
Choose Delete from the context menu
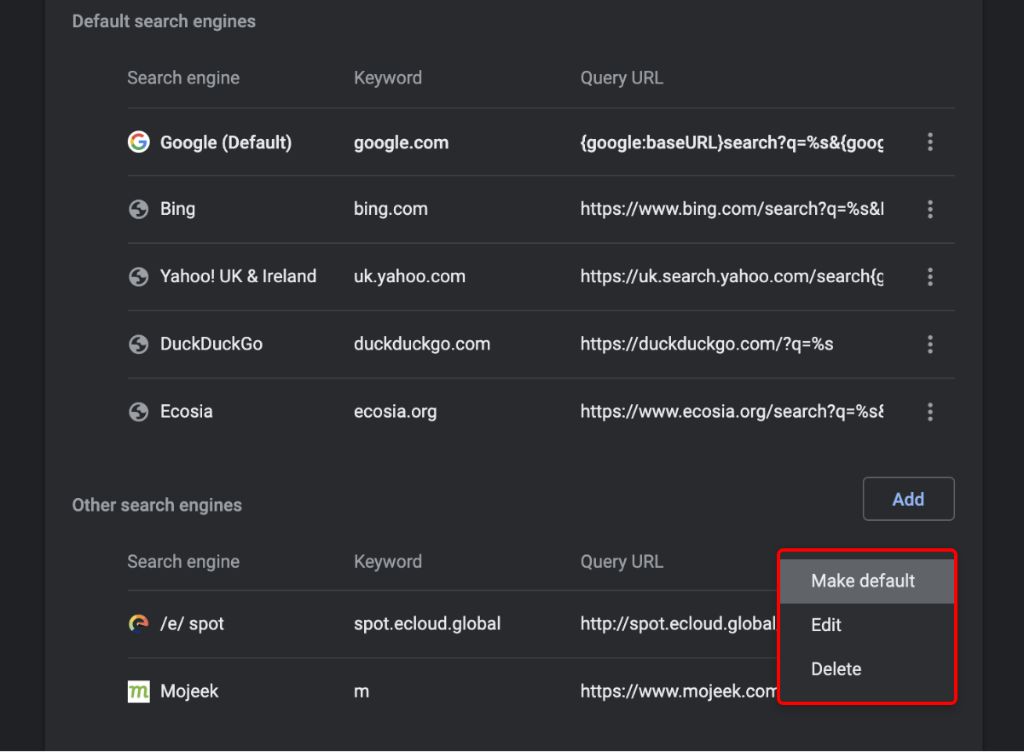867,669
